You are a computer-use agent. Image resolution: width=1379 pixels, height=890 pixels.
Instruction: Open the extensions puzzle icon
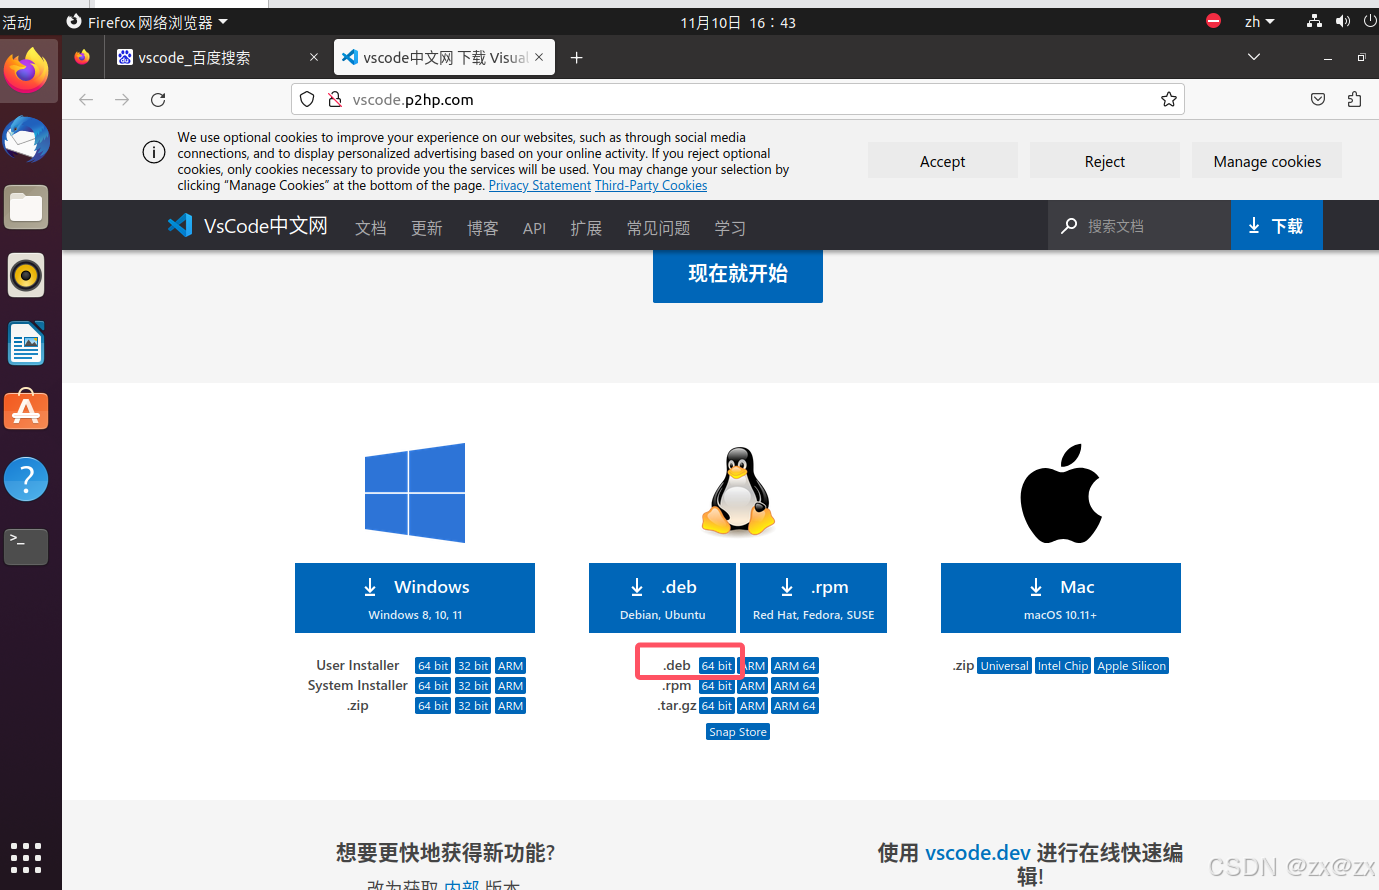click(x=1354, y=99)
